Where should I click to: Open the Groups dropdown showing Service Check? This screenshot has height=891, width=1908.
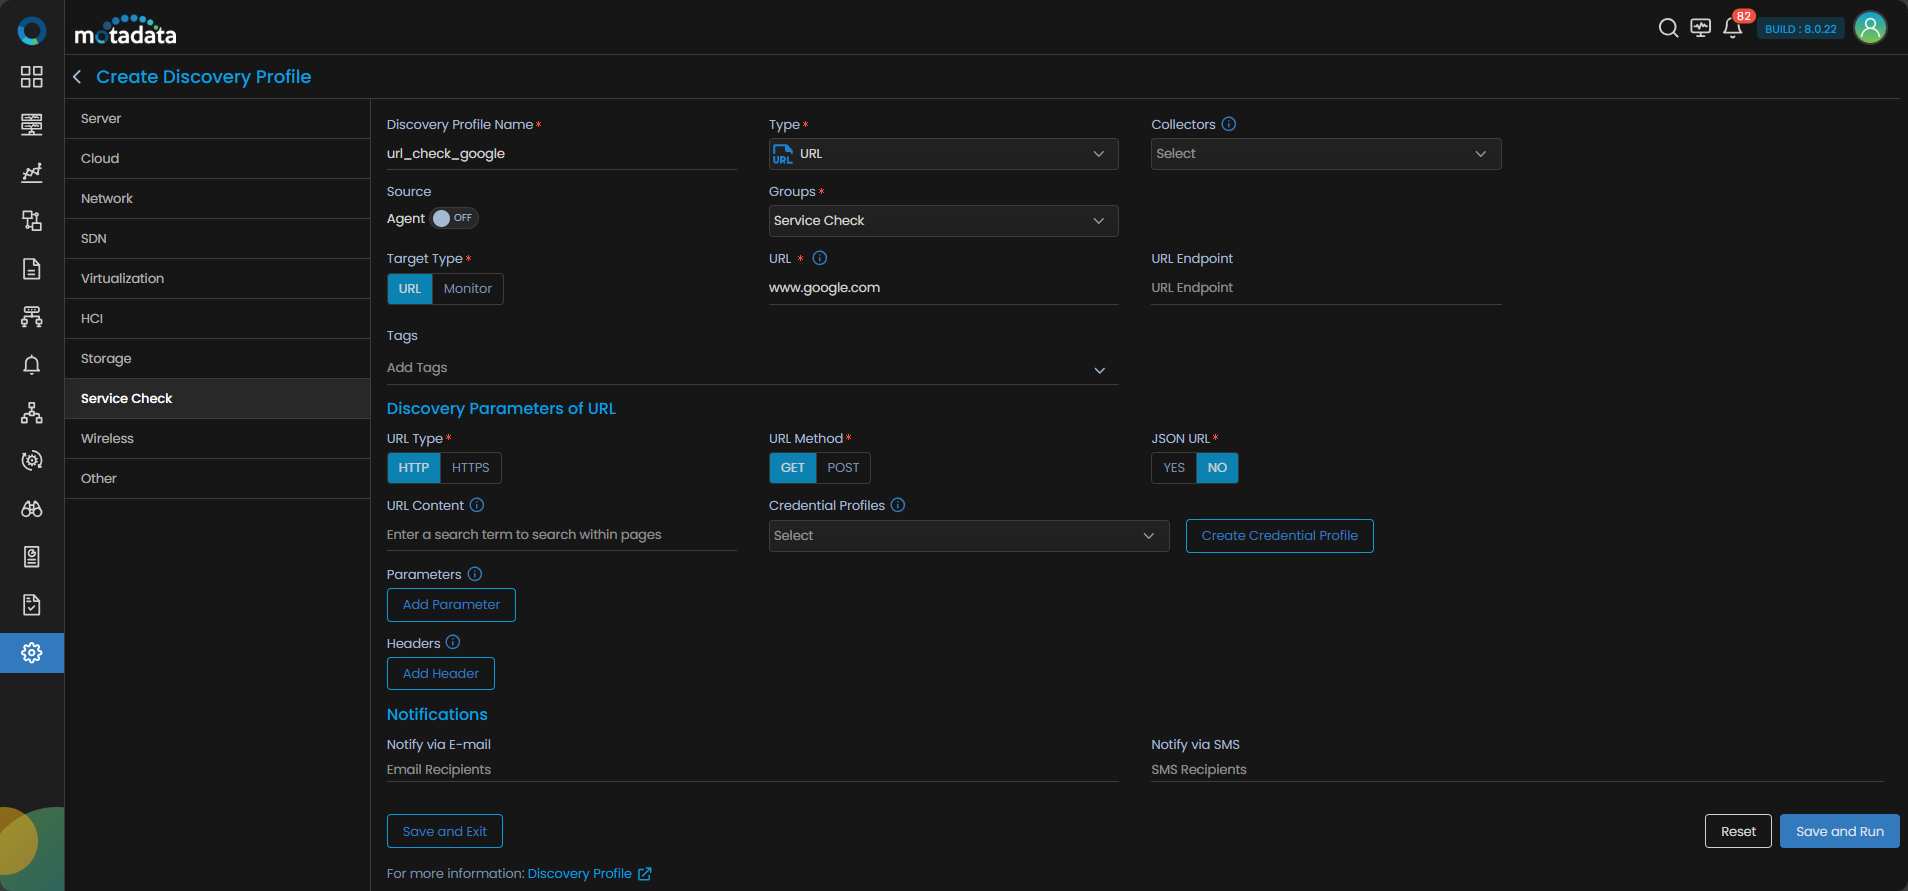point(943,221)
